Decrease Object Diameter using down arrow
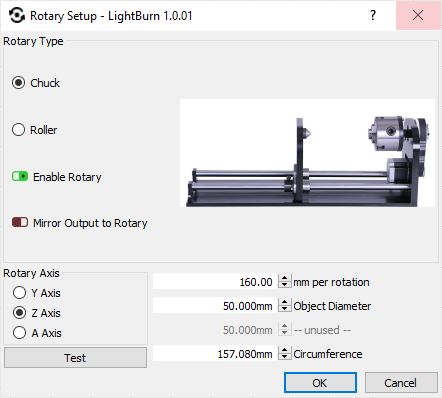 284,309
